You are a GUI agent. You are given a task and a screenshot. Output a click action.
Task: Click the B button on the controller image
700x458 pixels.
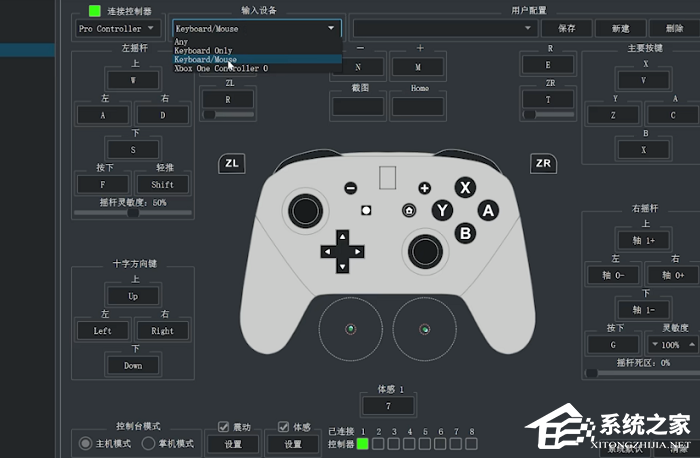click(x=465, y=232)
